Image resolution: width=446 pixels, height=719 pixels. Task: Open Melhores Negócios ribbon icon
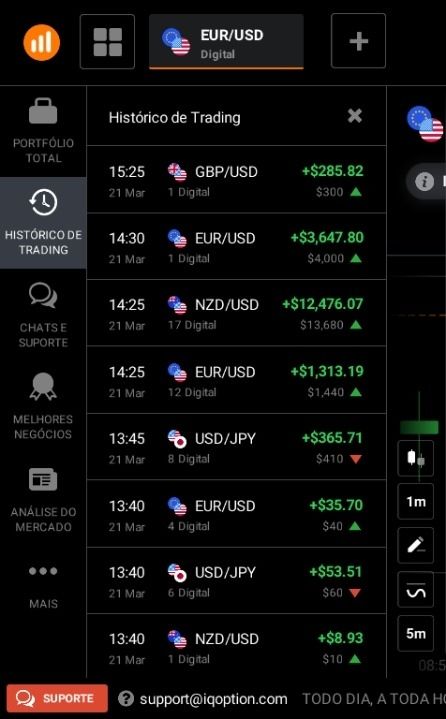tap(43, 406)
